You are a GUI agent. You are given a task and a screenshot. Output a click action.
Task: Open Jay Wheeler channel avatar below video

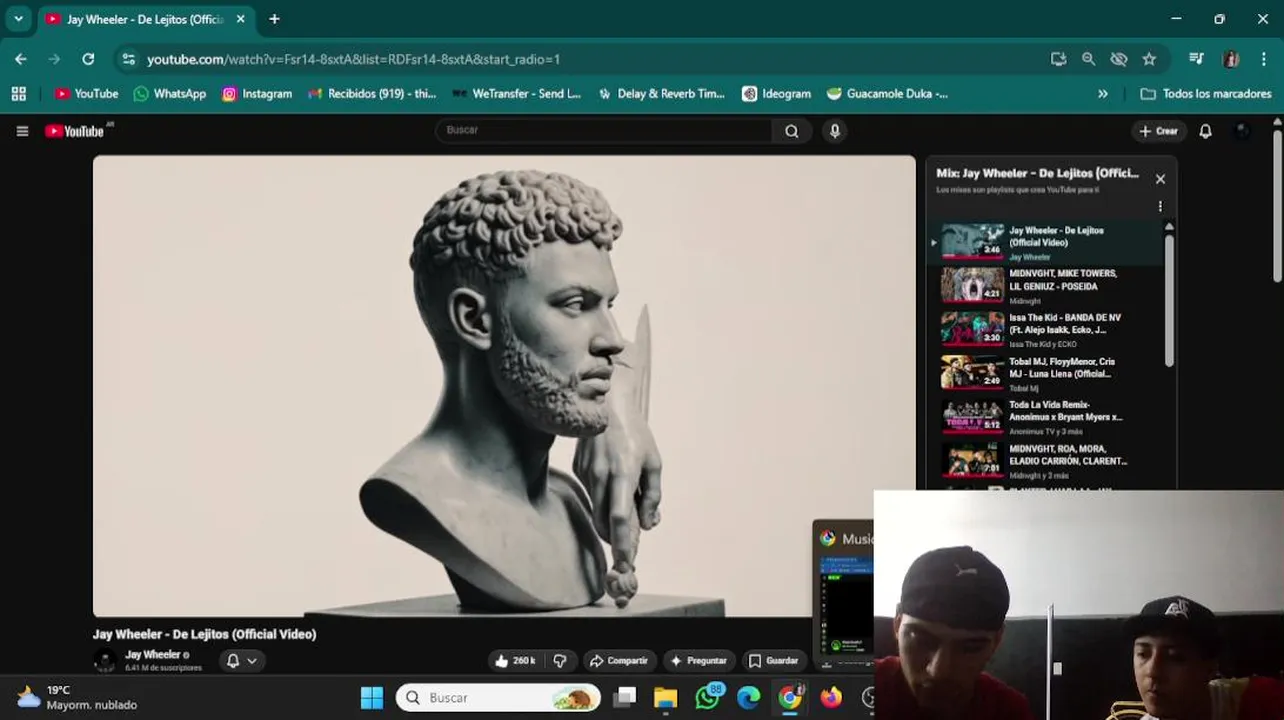tap(104, 660)
